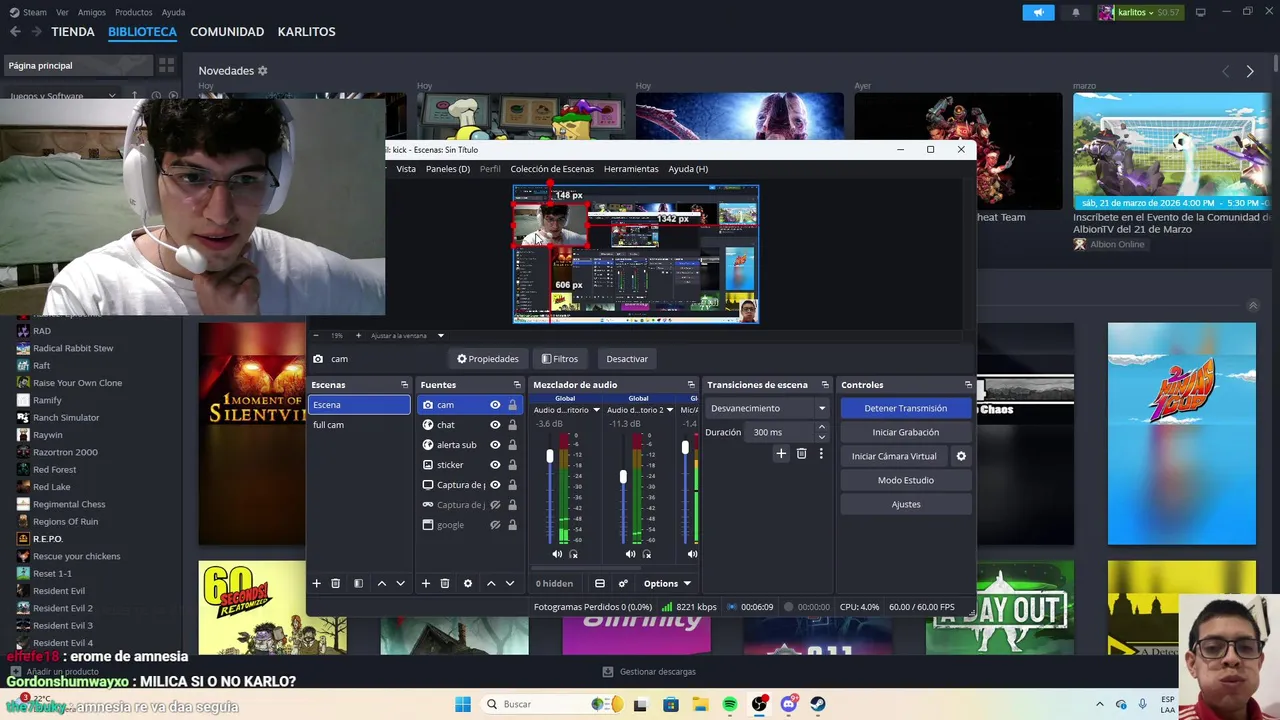This screenshot has width=1280, height=720.
Task: Open first Audio del escritorio channel dropdown
Action: tap(596, 410)
